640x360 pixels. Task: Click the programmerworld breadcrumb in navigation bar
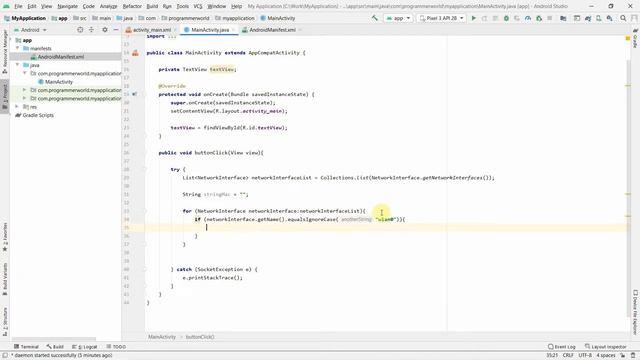point(188,18)
